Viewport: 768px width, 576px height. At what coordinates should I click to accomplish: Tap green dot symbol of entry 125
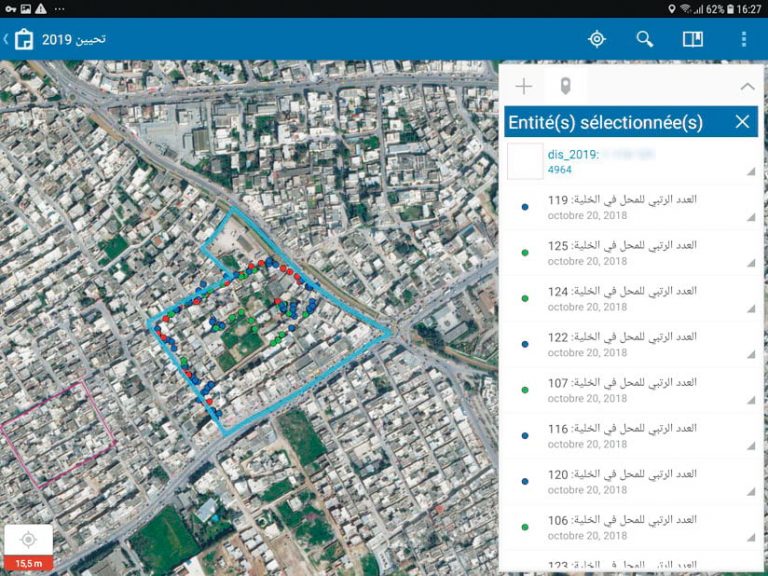pos(525,253)
